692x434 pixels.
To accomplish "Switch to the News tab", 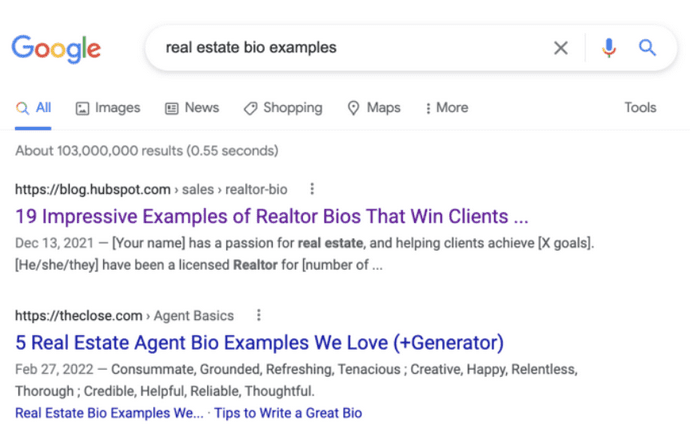I will (x=192, y=108).
